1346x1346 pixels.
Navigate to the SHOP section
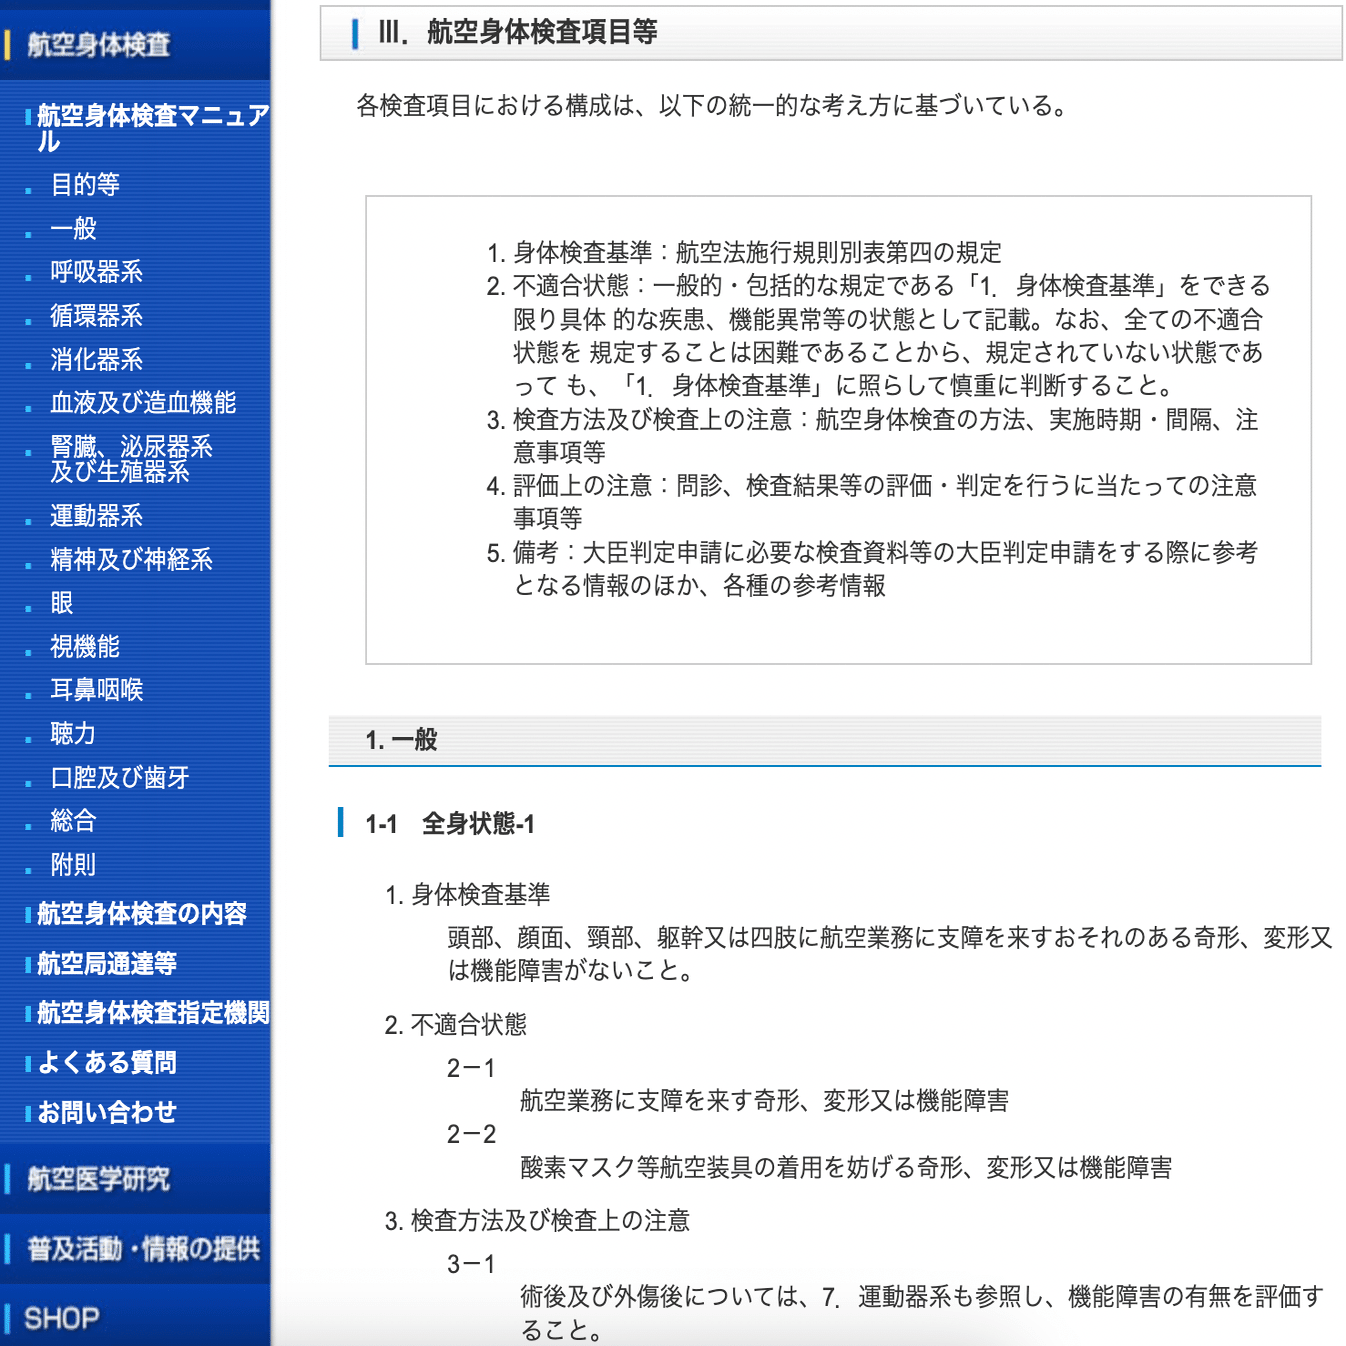[62, 1317]
